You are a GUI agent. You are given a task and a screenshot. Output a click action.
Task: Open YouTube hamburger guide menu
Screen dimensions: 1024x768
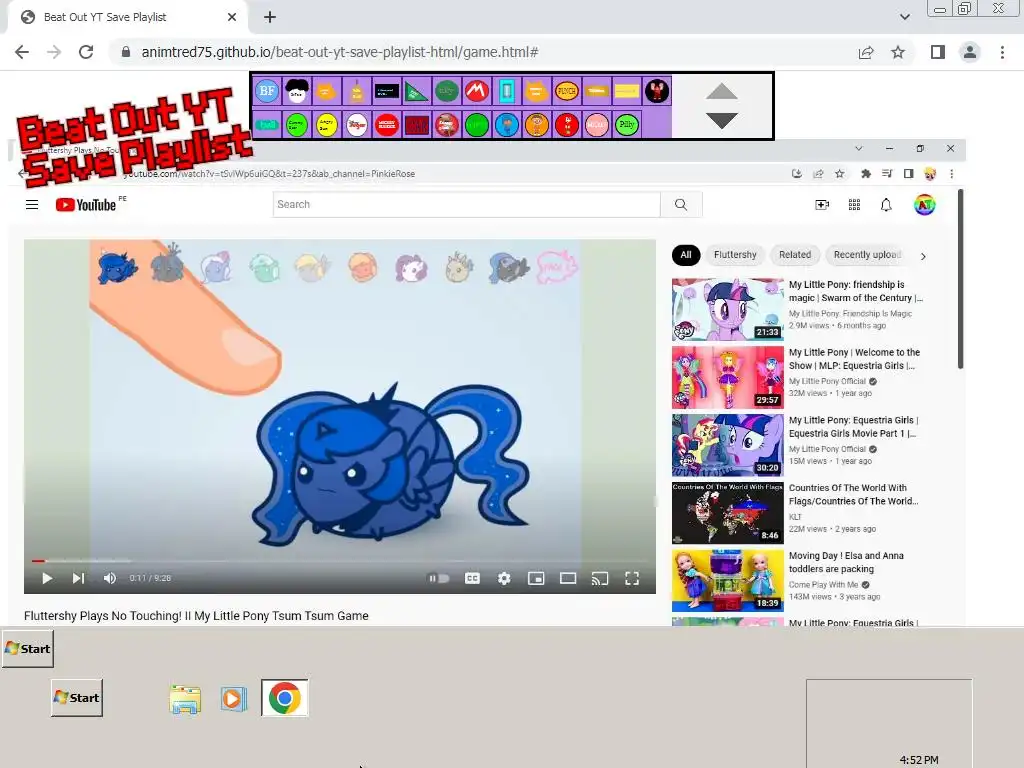[32, 204]
